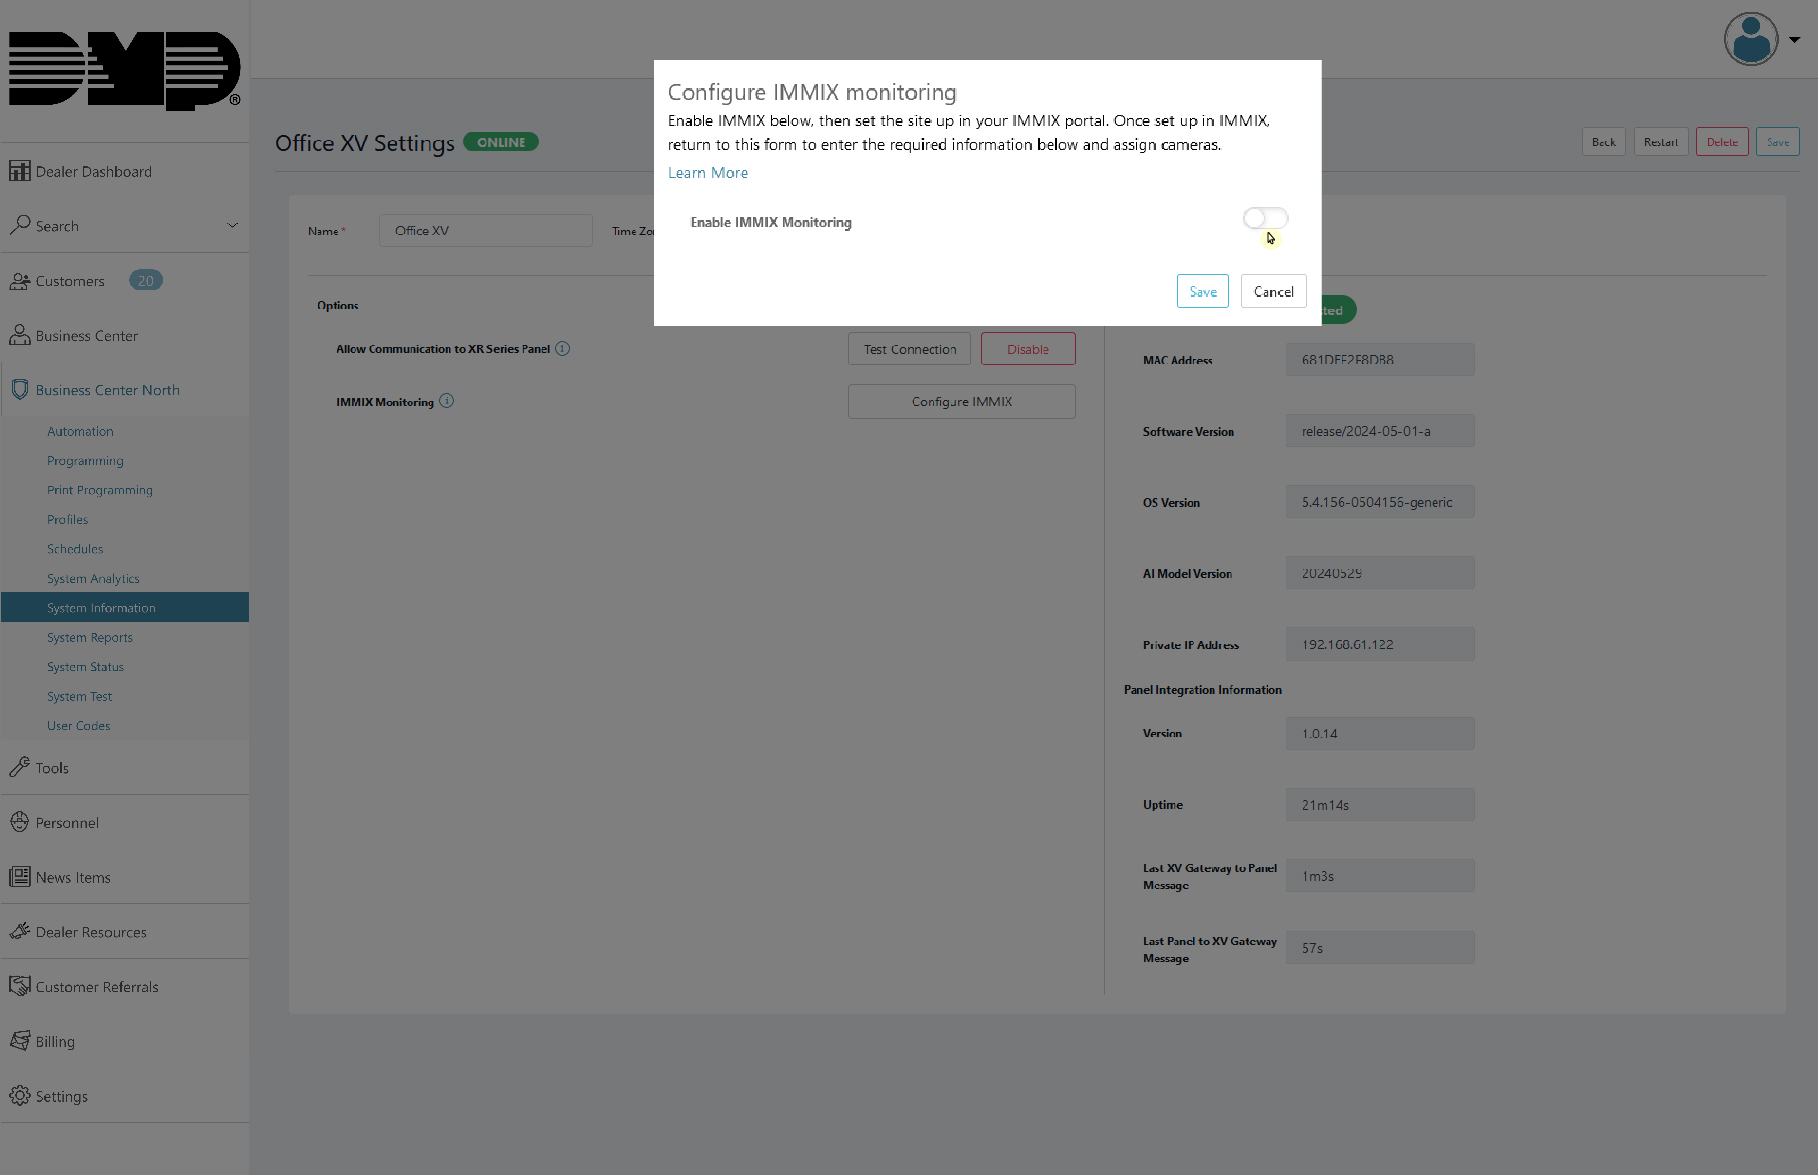The height and width of the screenshot is (1175, 1818).
Task: Open Personnel menu item
Action: tap(67, 823)
